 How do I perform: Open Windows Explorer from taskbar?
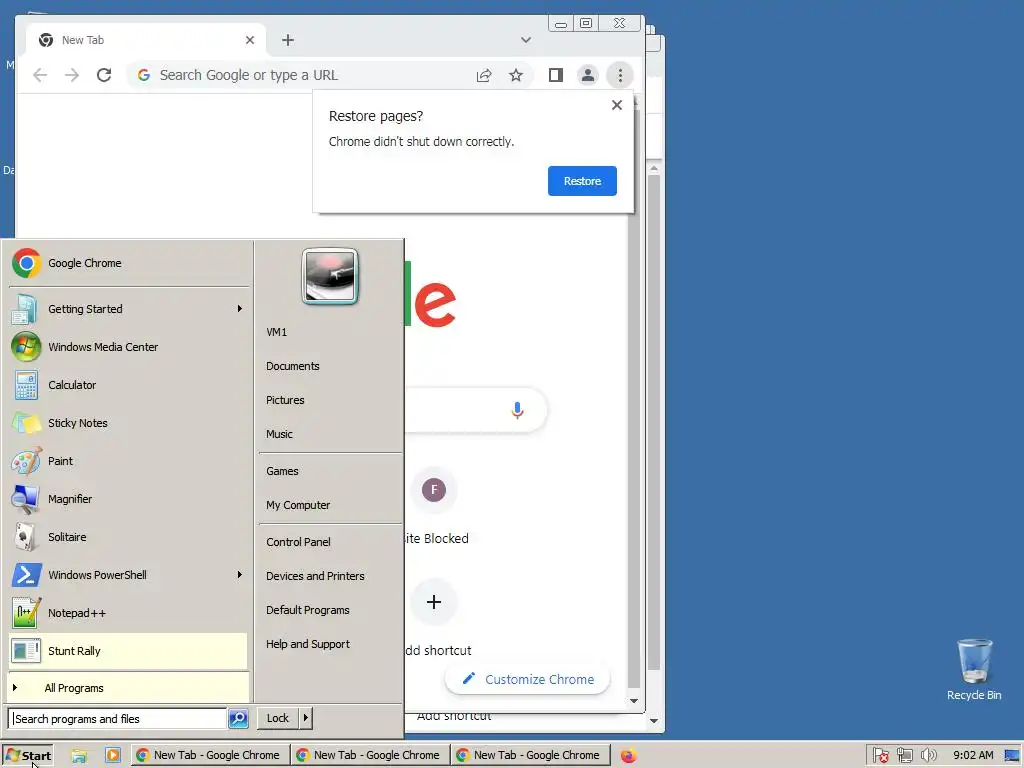[79, 756]
